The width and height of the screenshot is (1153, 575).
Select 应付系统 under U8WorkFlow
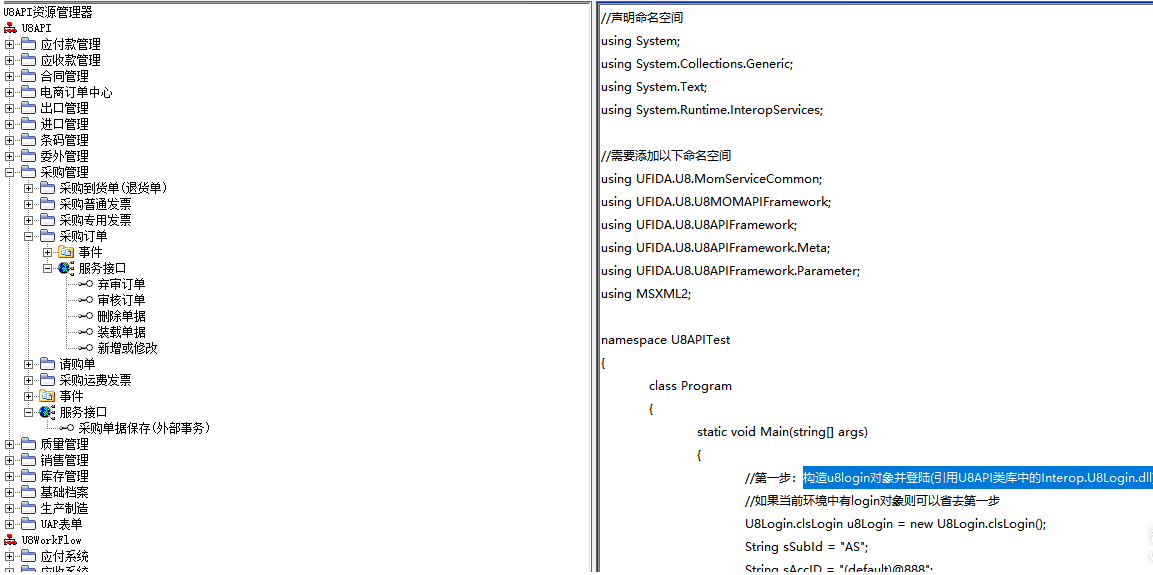65,556
